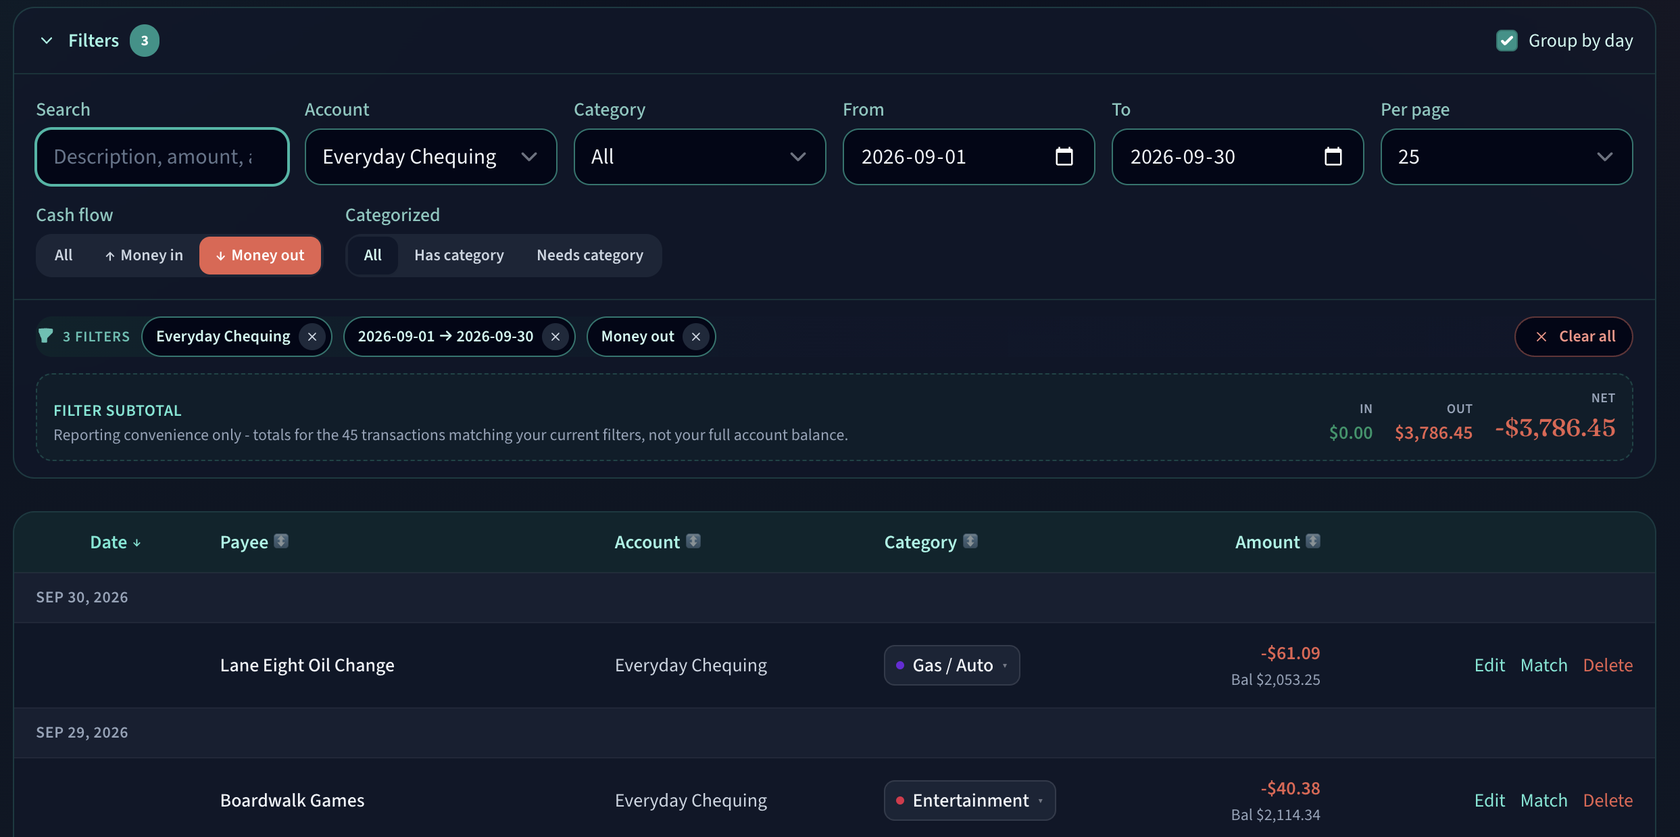The width and height of the screenshot is (1680, 837).
Task: Select Money in cash flow option
Action: click(x=144, y=256)
